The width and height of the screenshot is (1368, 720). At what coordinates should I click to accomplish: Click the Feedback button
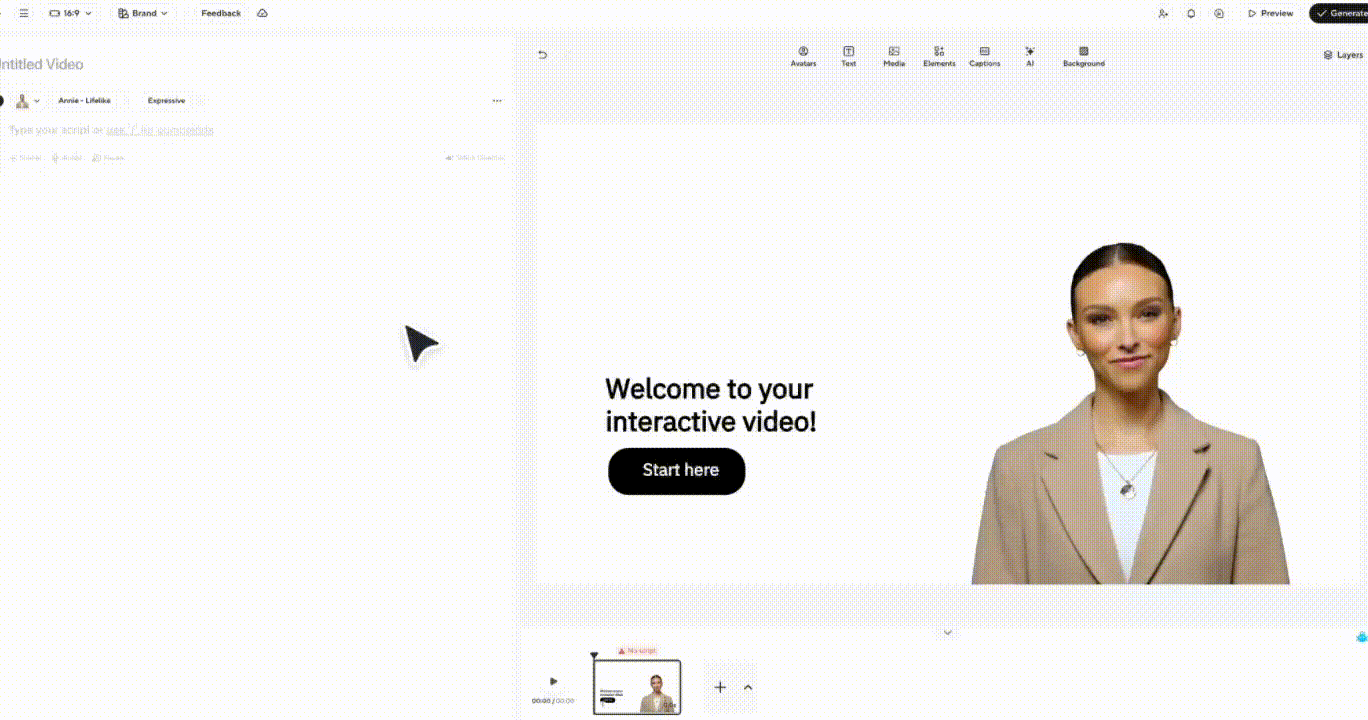coord(221,13)
